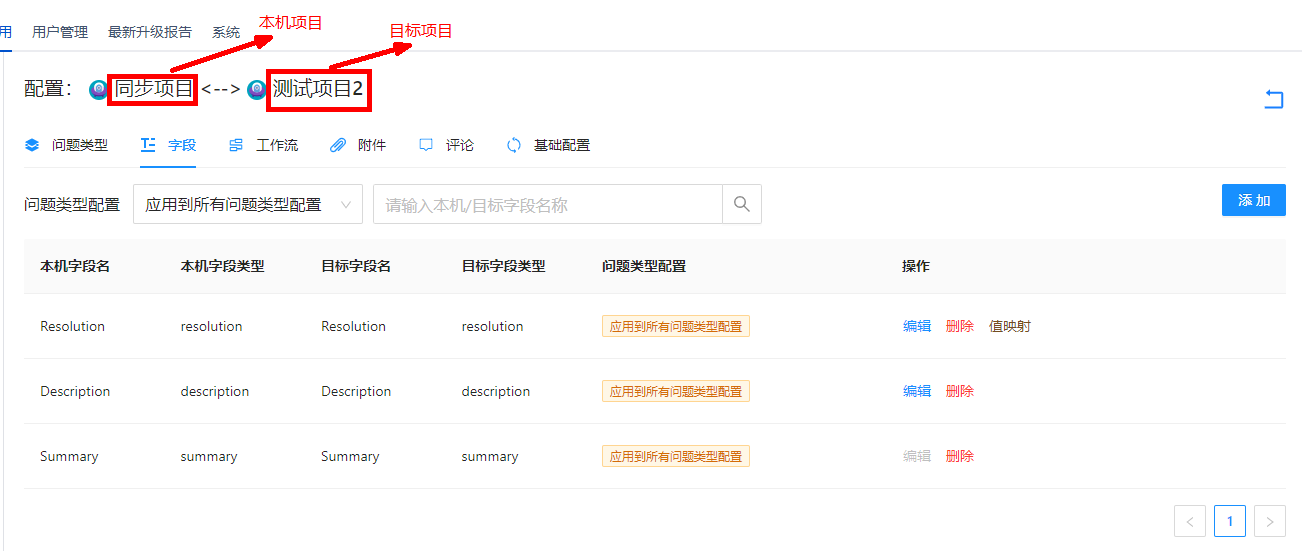Open the 问题类型 tab

pyautogui.click(x=67, y=145)
